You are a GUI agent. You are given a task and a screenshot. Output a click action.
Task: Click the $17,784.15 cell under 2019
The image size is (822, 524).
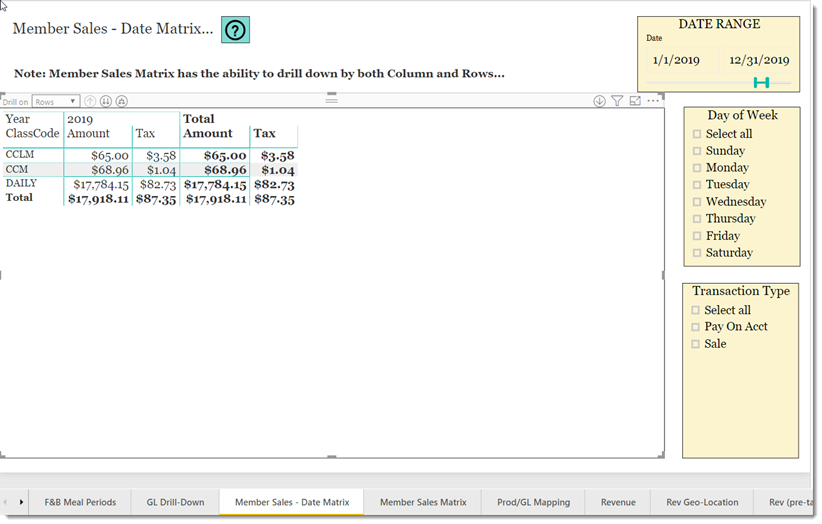pyautogui.click(x=101, y=184)
